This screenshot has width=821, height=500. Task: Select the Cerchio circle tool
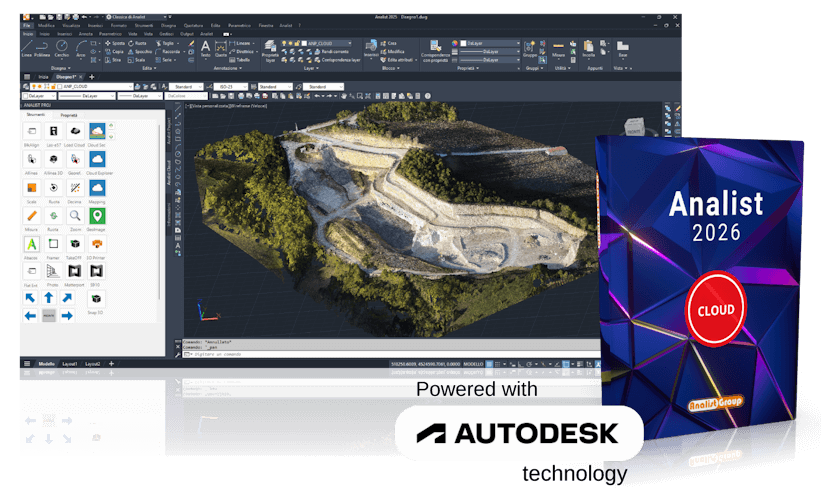(x=62, y=48)
